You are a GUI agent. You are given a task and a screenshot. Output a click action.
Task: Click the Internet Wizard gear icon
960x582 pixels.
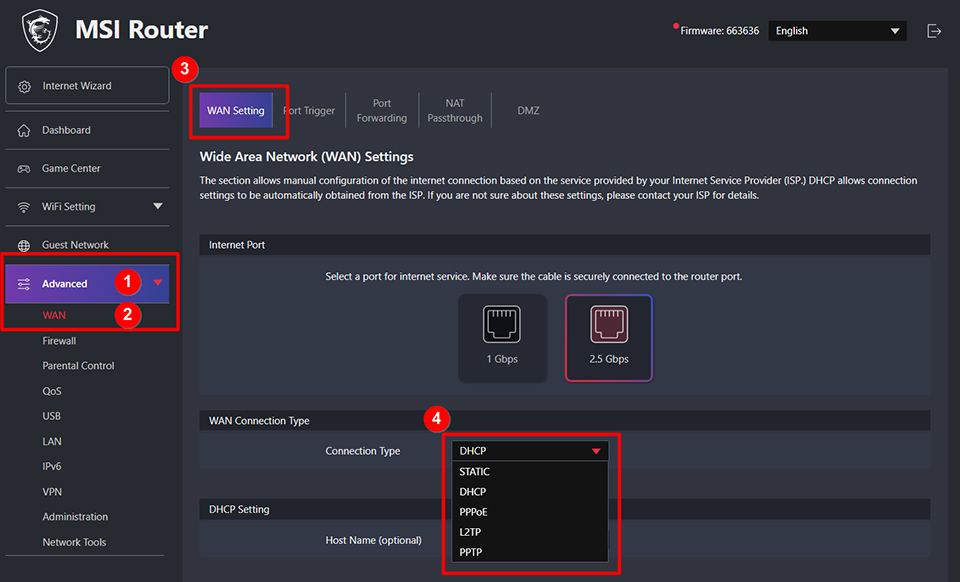[24, 86]
